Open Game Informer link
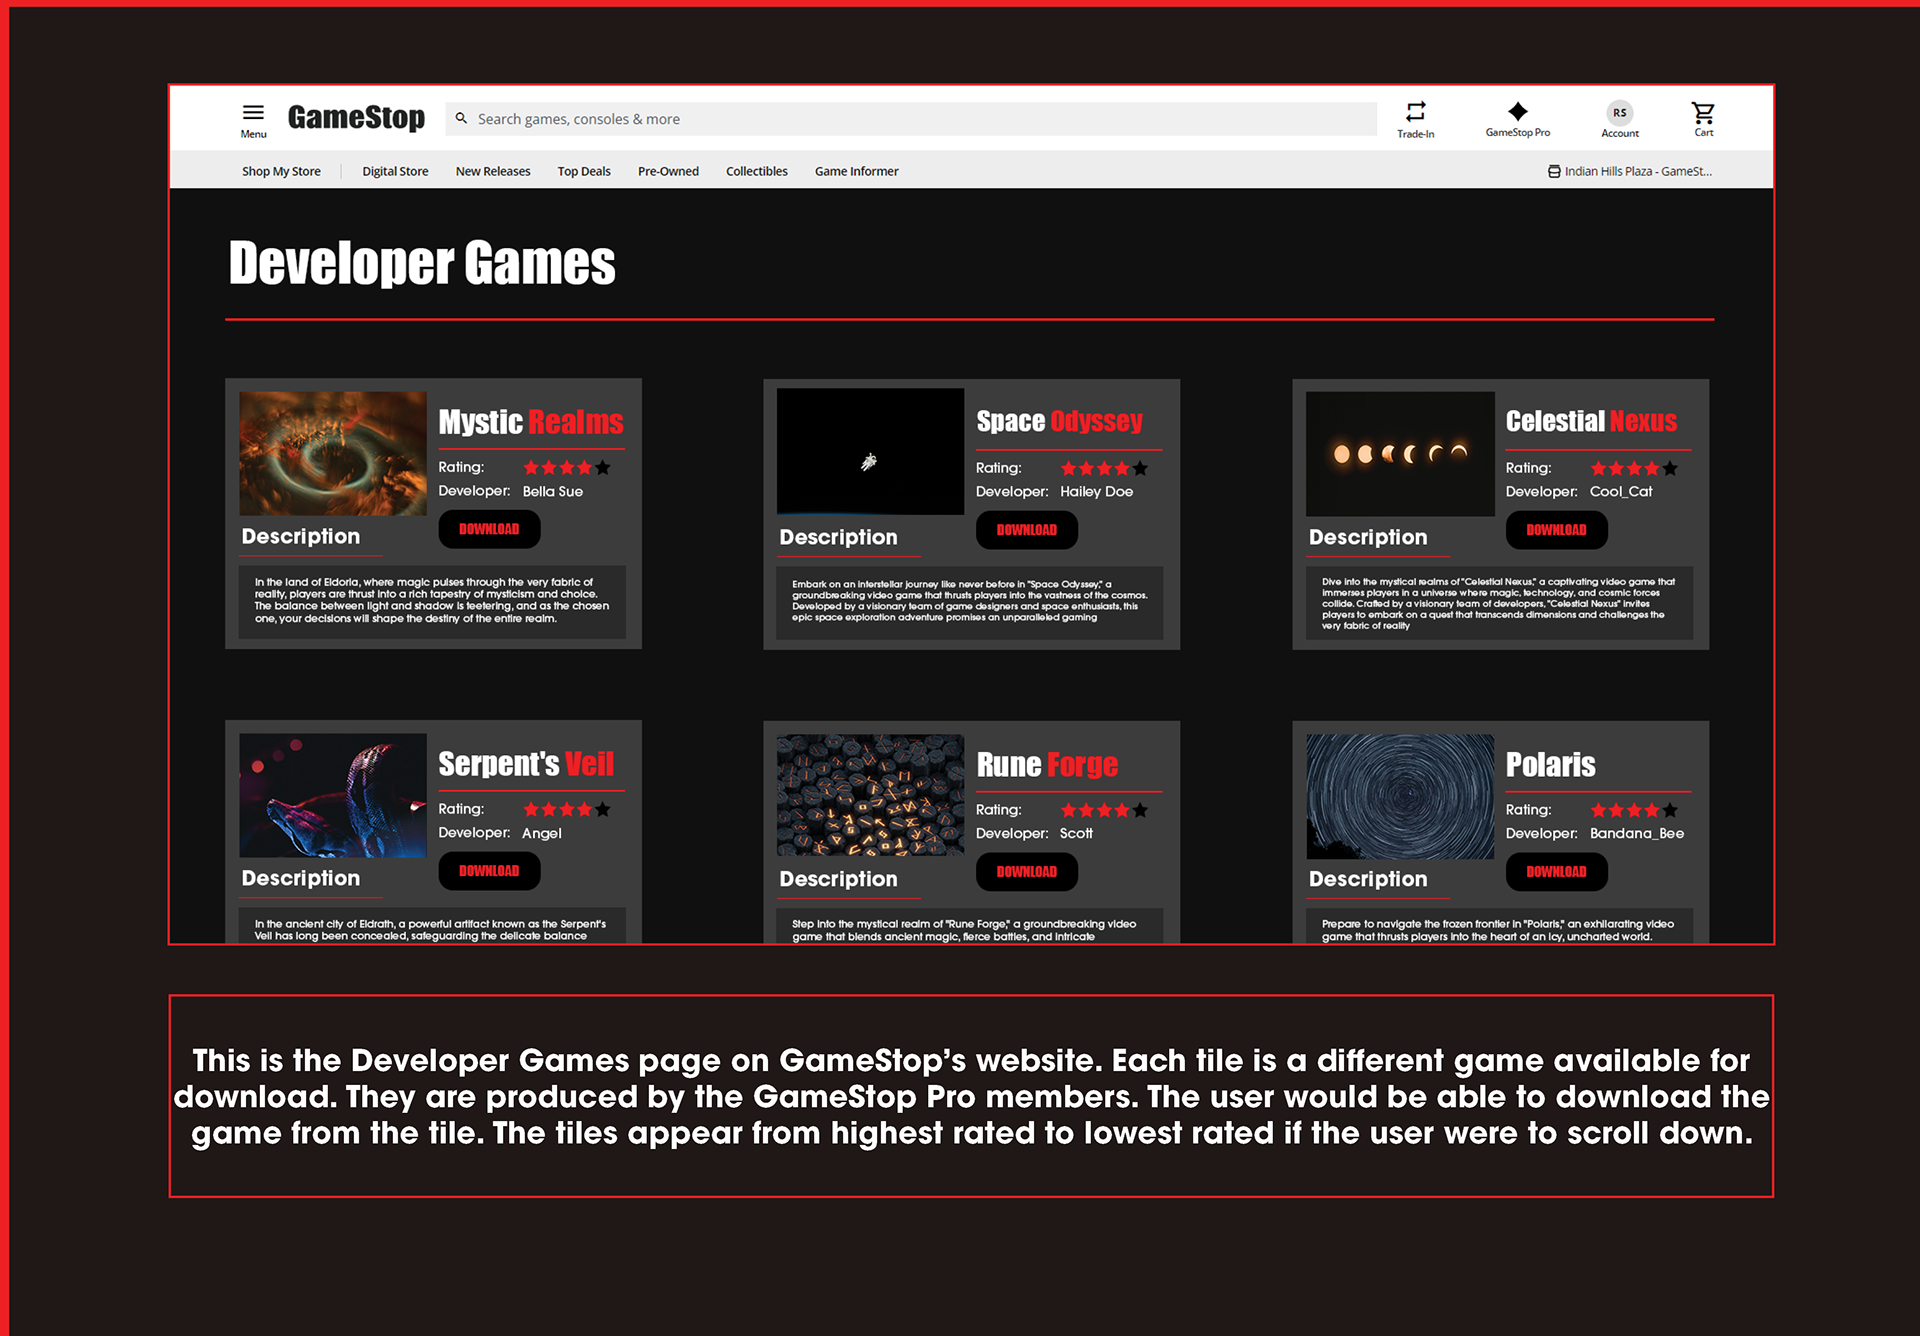 (x=856, y=171)
